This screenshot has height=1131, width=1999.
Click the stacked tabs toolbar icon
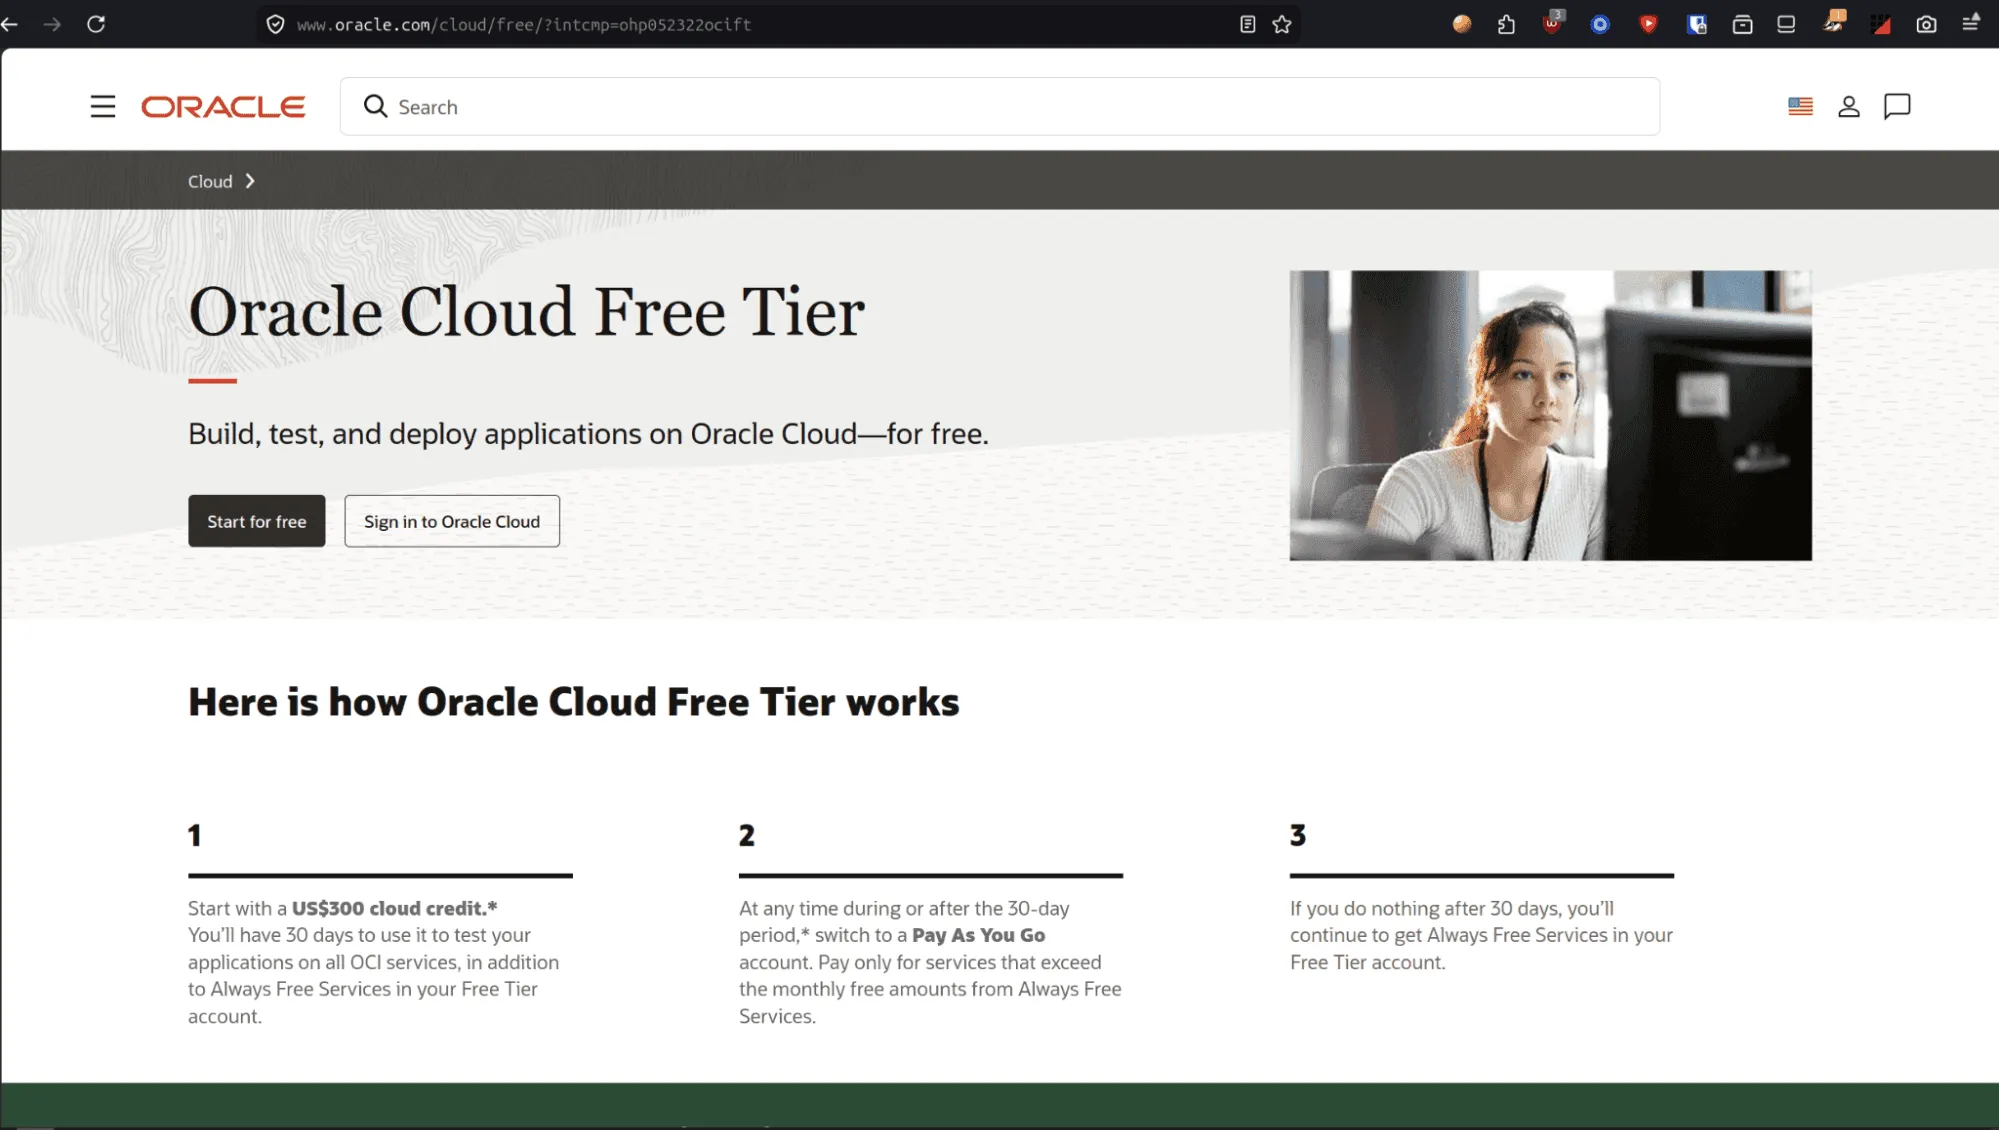pyautogui.click(x=1786, y=24)
